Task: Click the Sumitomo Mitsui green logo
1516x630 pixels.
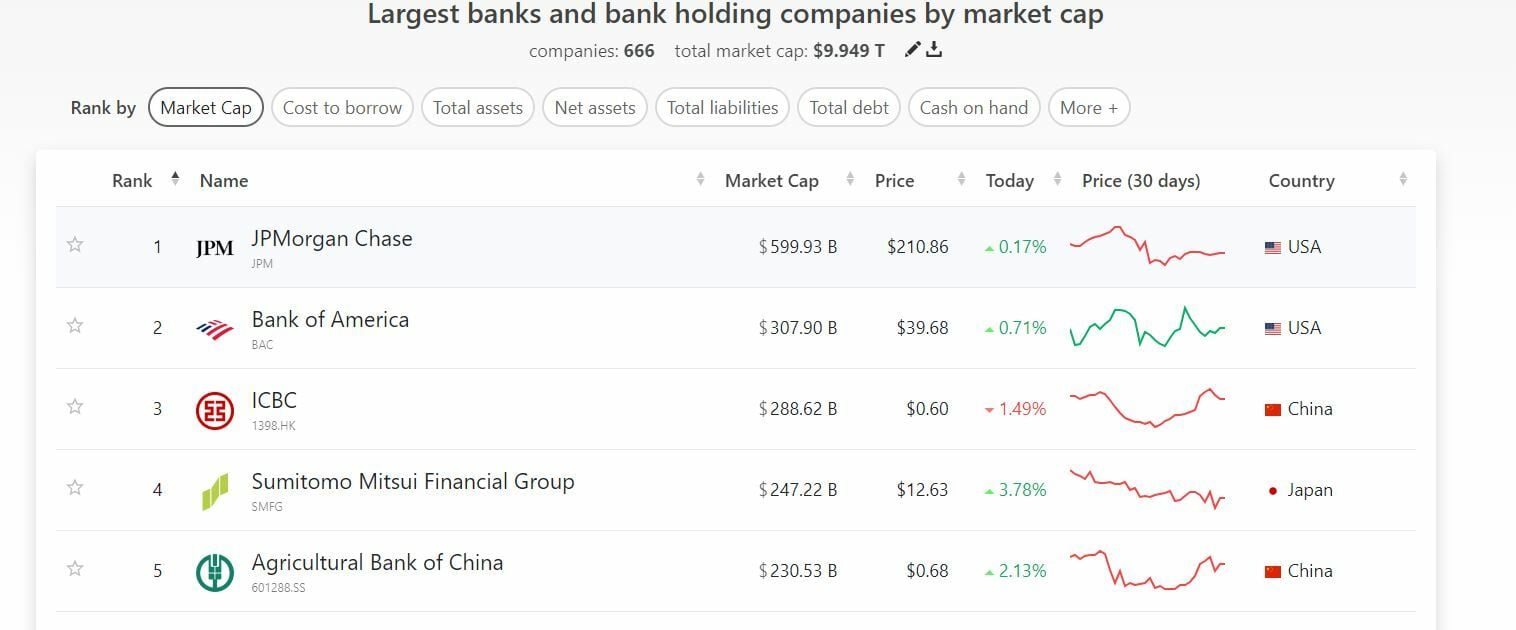Action: [x=215, y=491]
